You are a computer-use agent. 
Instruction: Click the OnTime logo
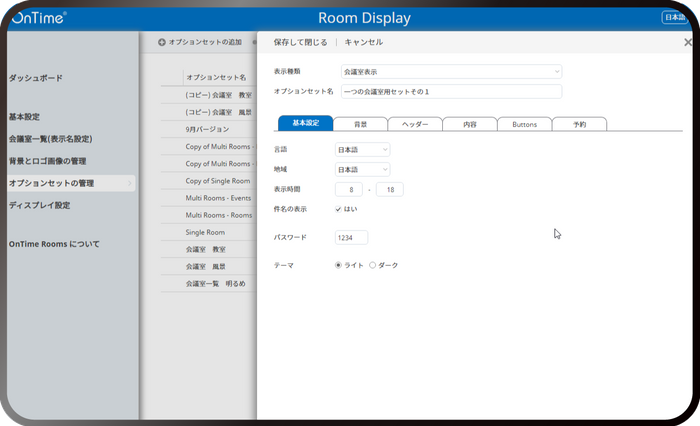39,18
